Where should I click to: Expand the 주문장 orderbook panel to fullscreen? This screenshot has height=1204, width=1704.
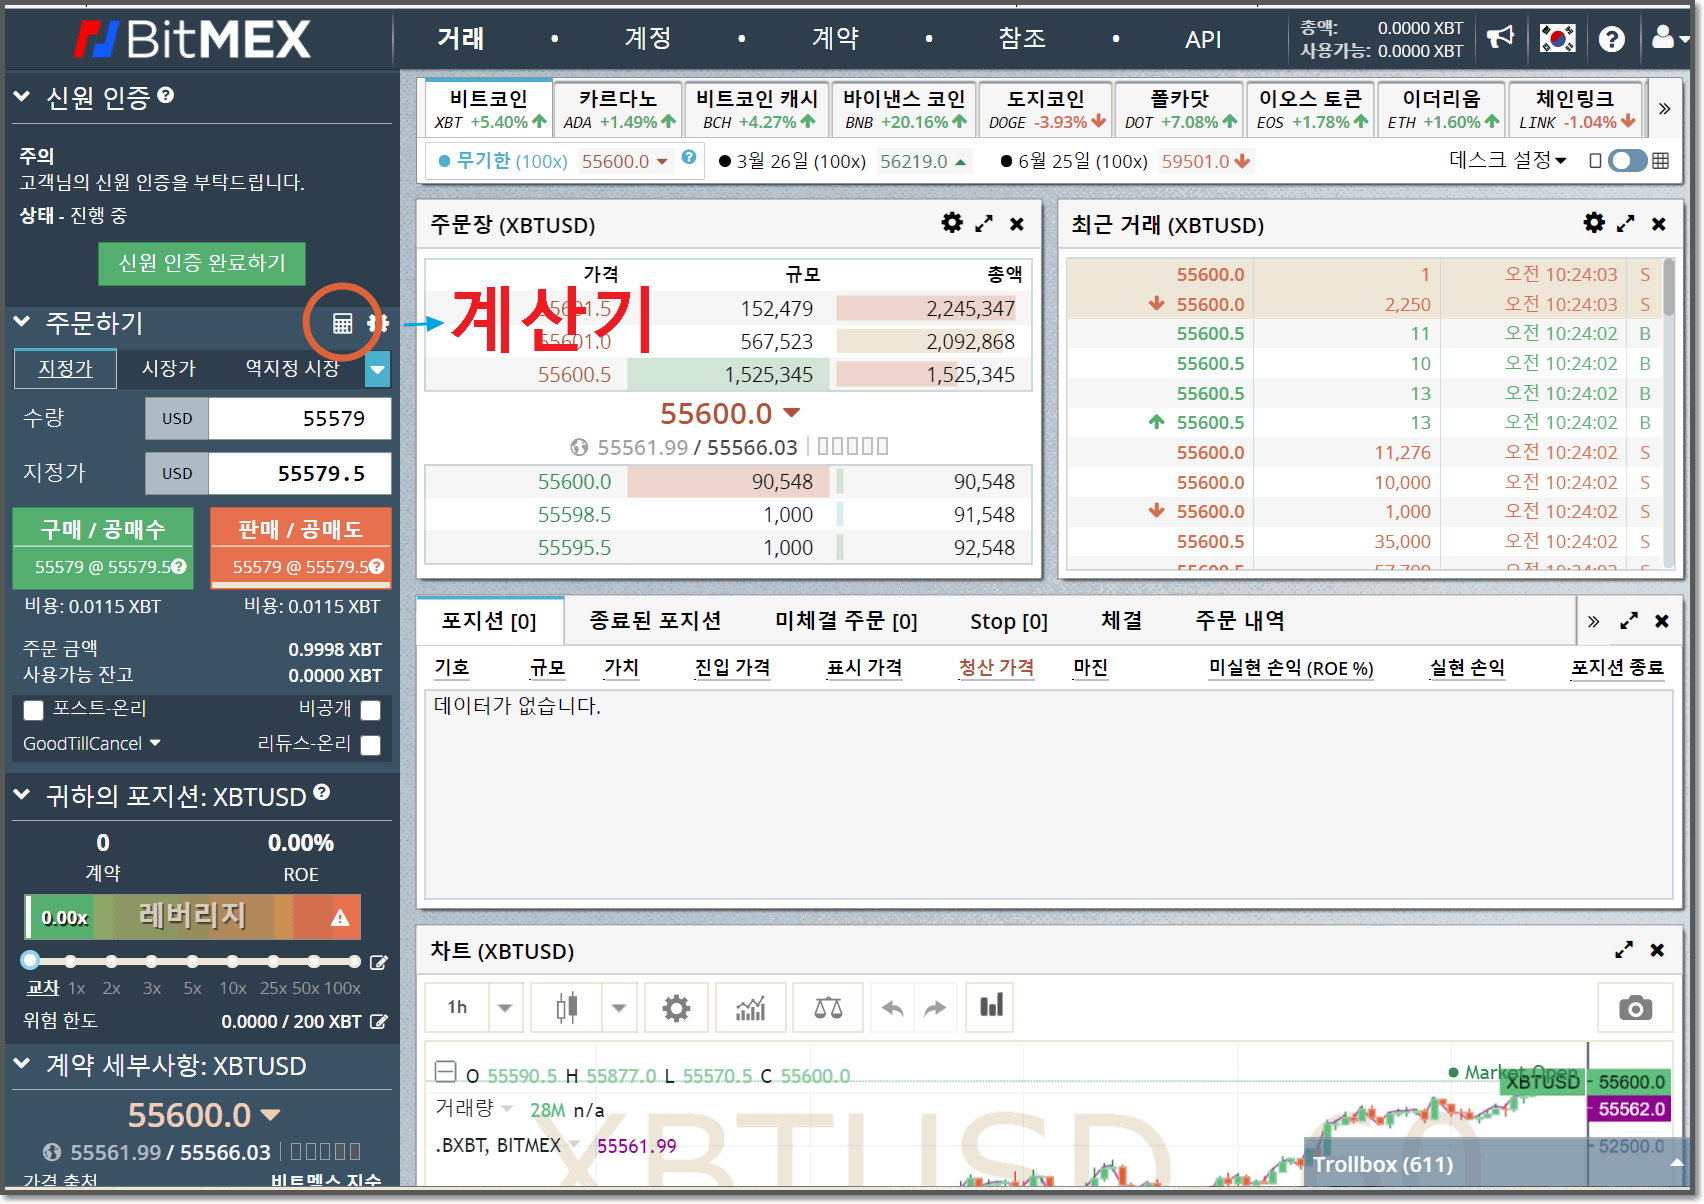tap(984, 224)
